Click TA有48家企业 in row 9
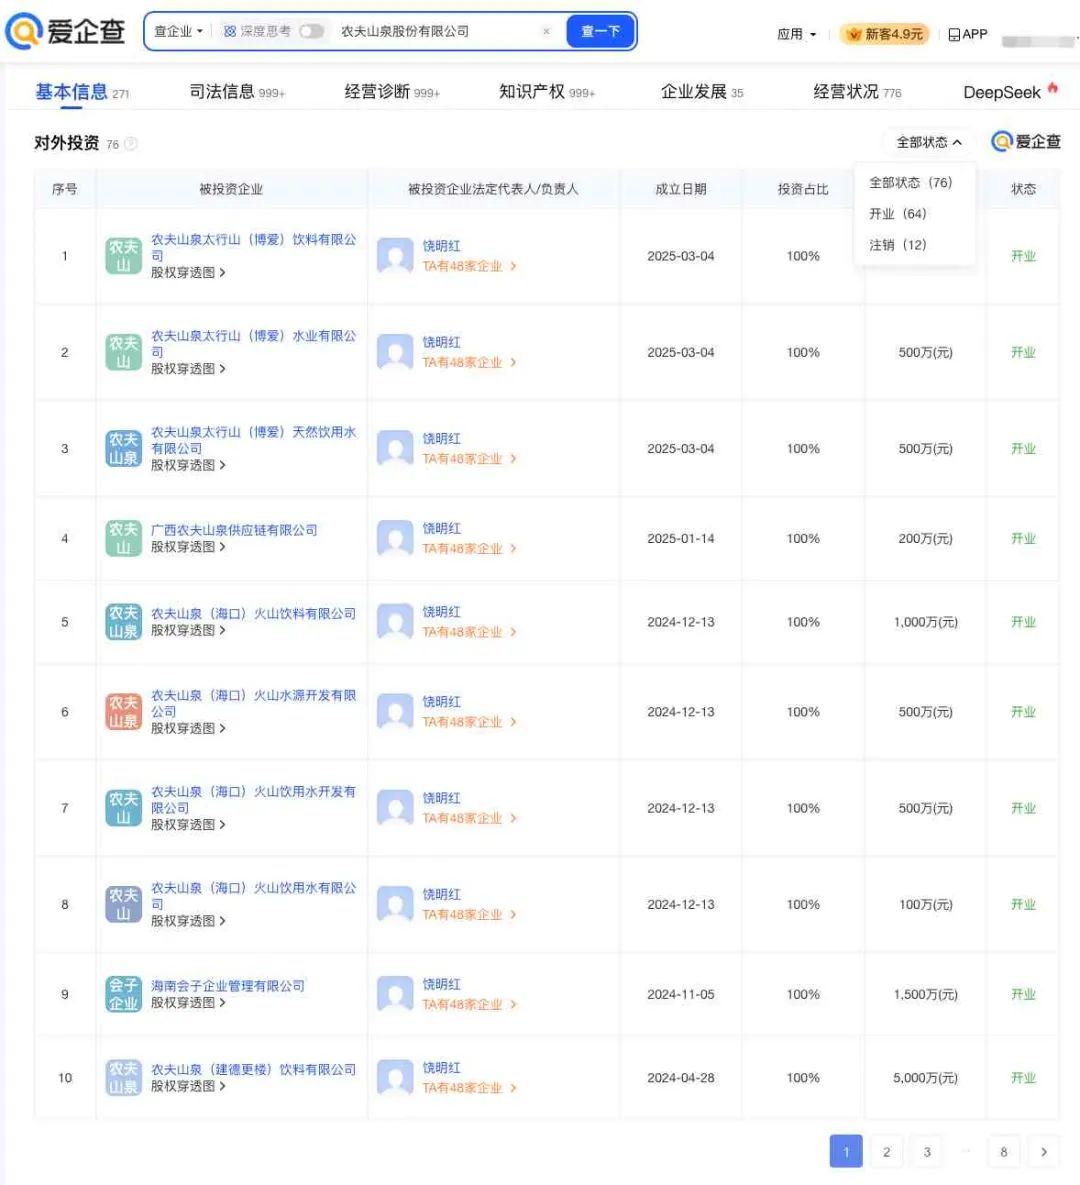This screenshot has width=1080, height=1185. pyautogui.click(x=469, y=1004)
